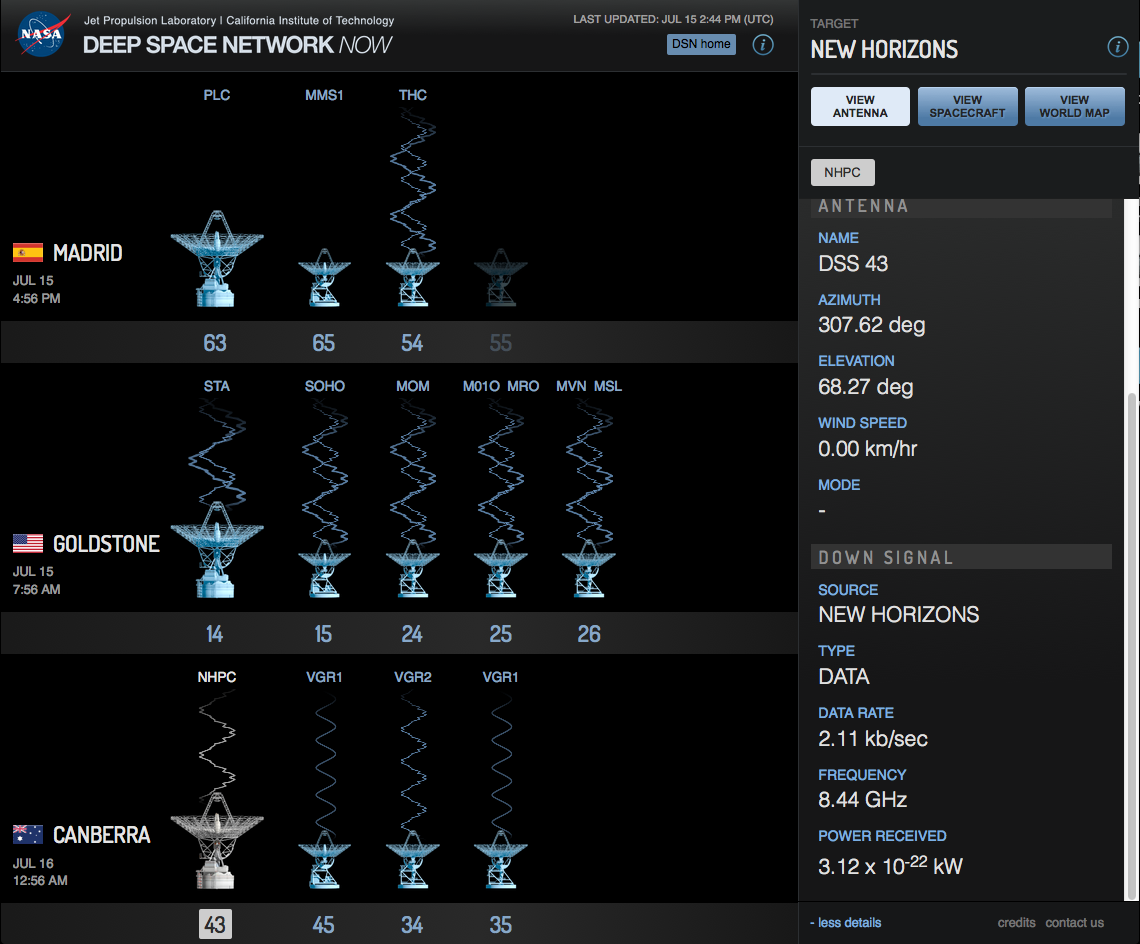This screenshot has width=1140, height=944.
Task: Select Goldstone antenna dish 15
Action: pos(324,568)
